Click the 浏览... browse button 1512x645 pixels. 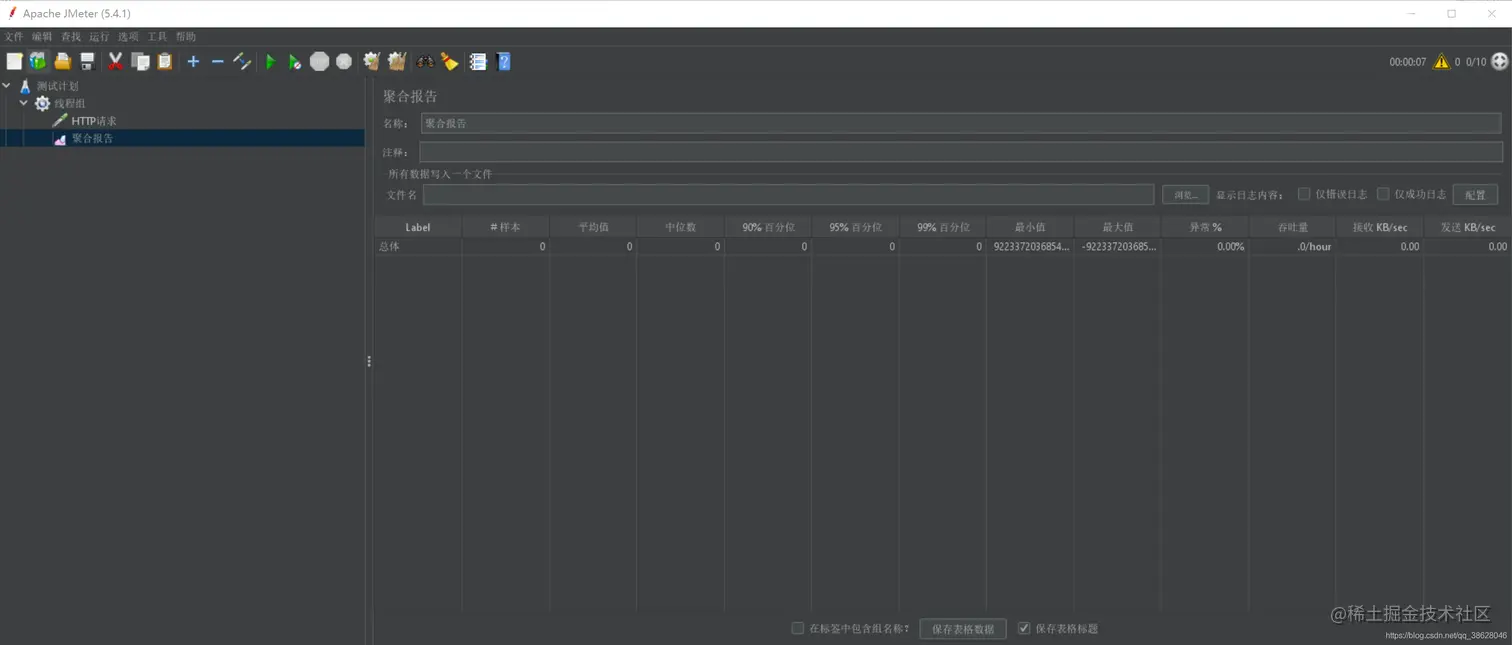click(x=1185, y=195)
